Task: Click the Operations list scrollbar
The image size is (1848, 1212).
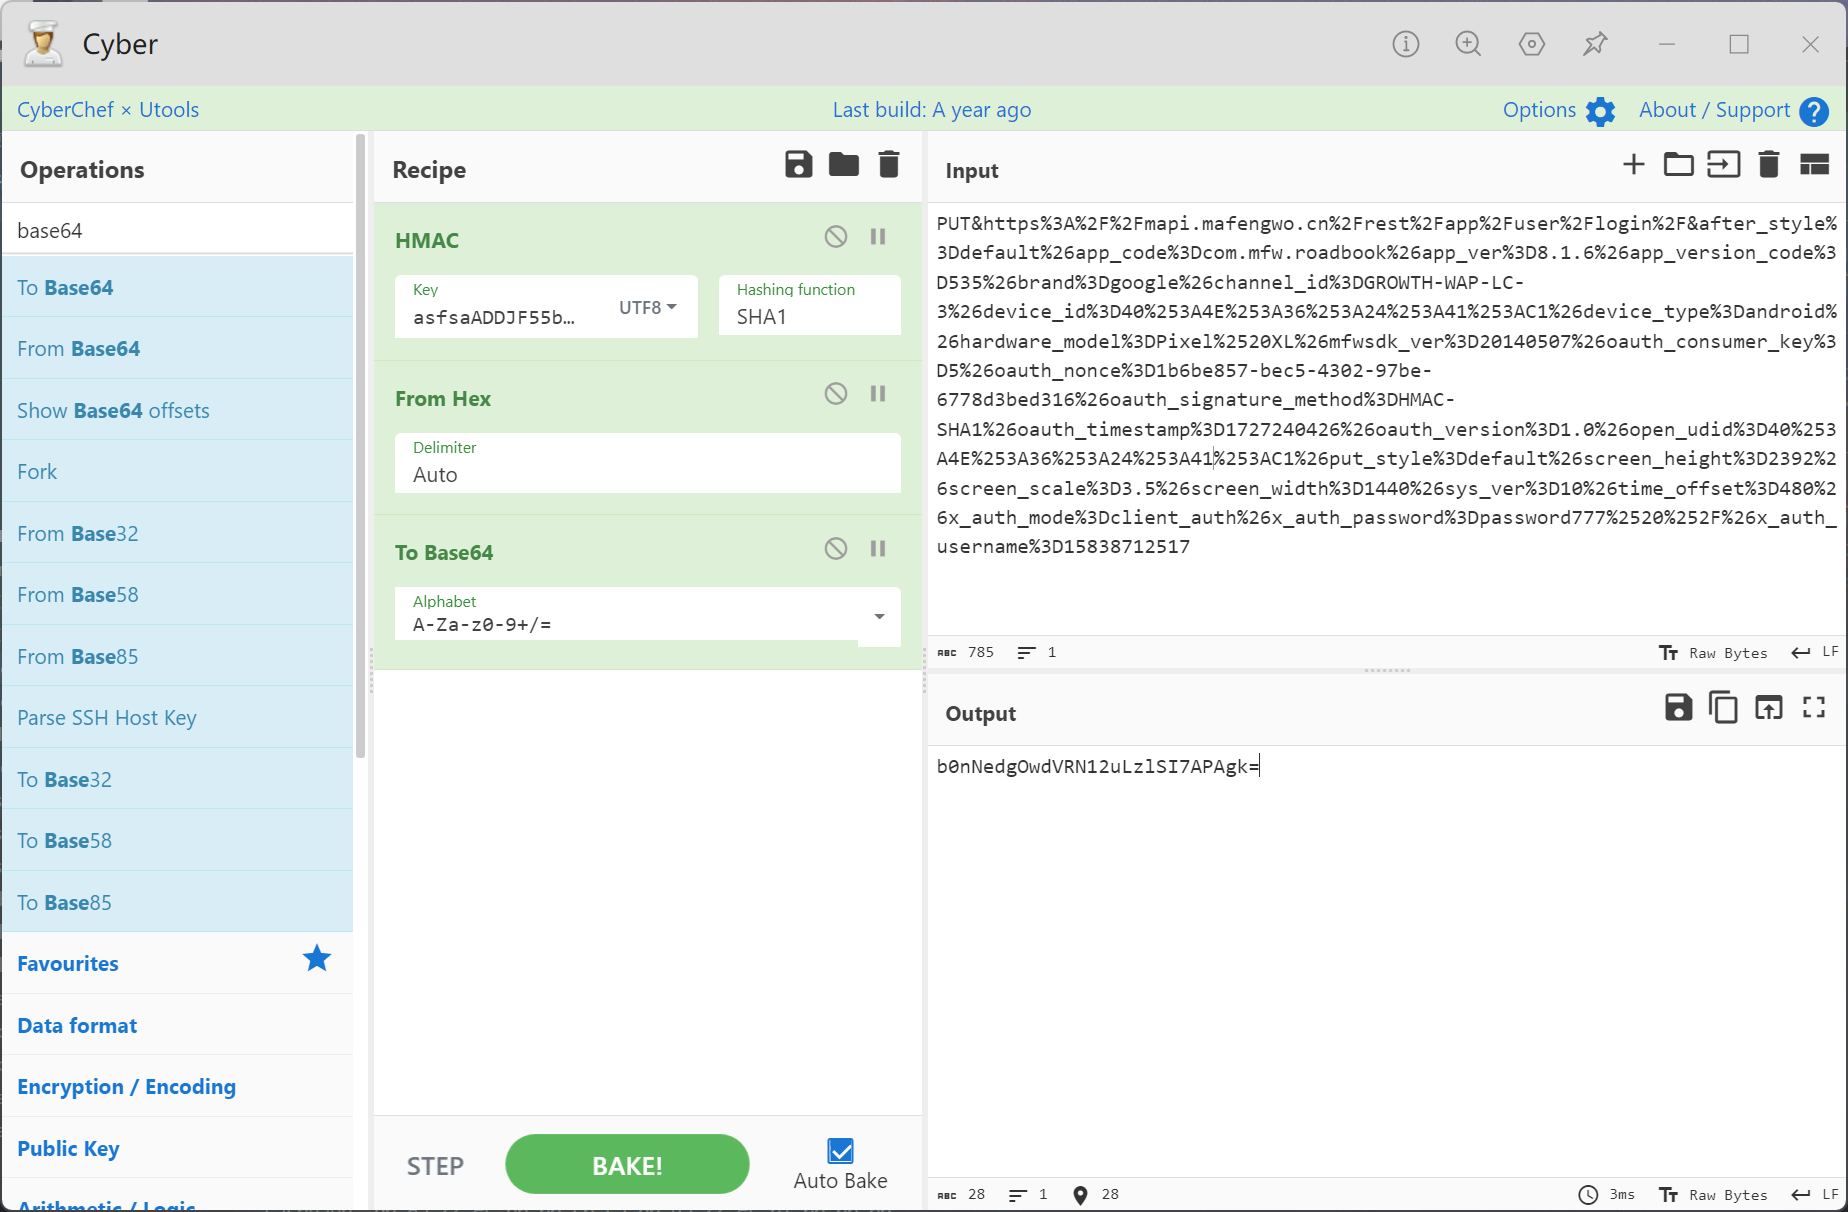Action: (x=360, y=445)
